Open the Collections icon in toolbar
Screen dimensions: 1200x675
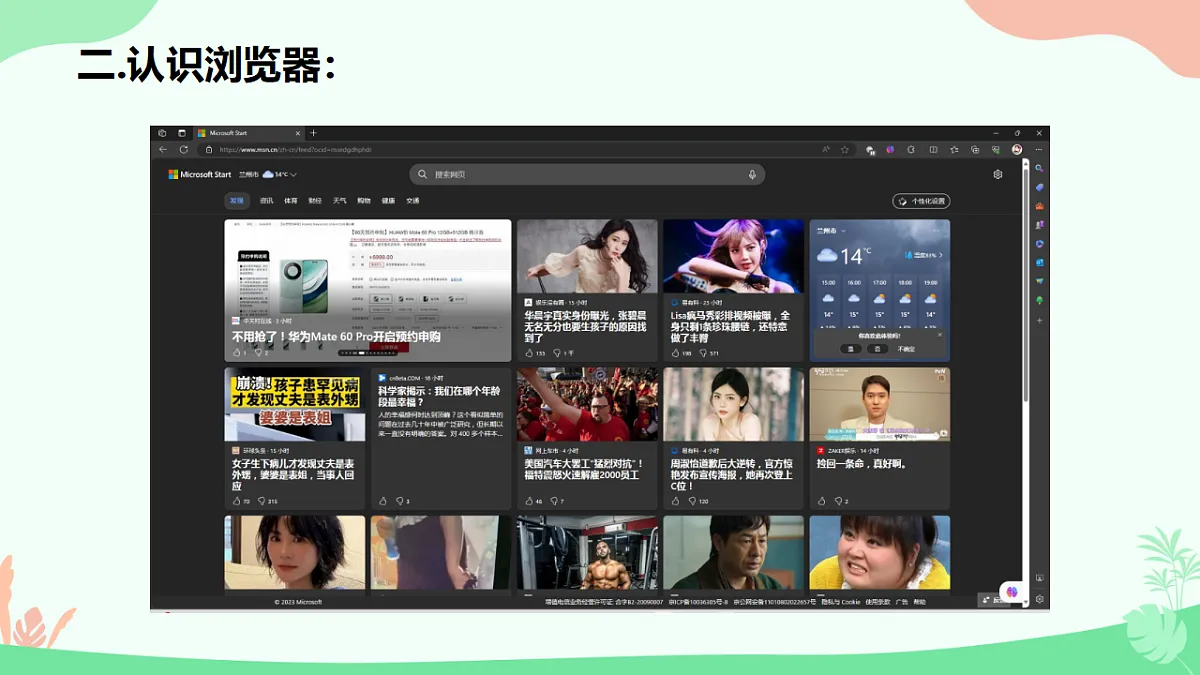tap(975, 149)
